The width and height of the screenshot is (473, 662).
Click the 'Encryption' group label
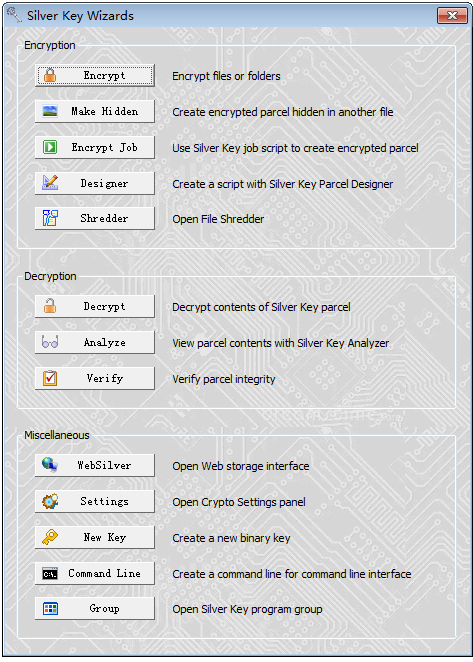pyautogui.click(x=50, y=45)
